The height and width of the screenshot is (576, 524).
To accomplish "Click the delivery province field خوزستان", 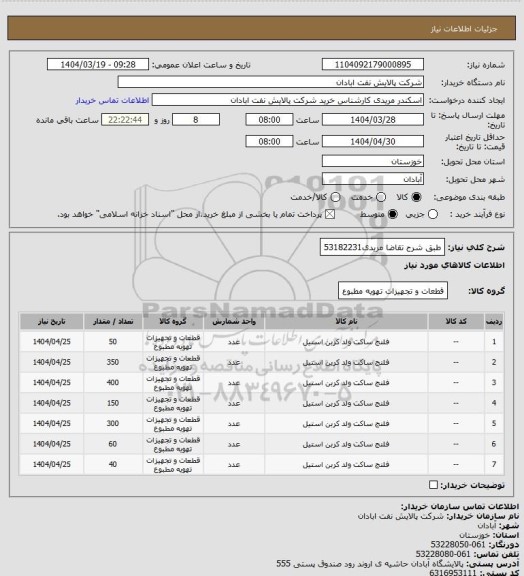I will pos(373,161).
